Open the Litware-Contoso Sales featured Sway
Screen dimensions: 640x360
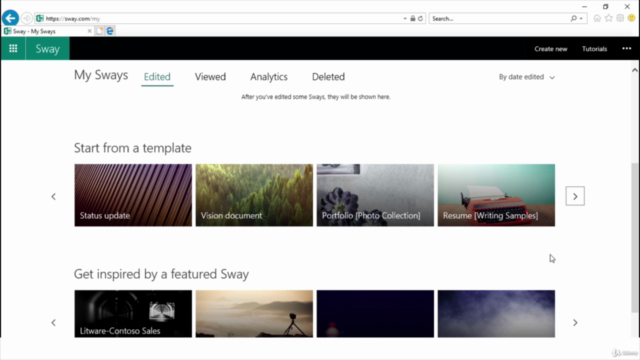[133, 313]
